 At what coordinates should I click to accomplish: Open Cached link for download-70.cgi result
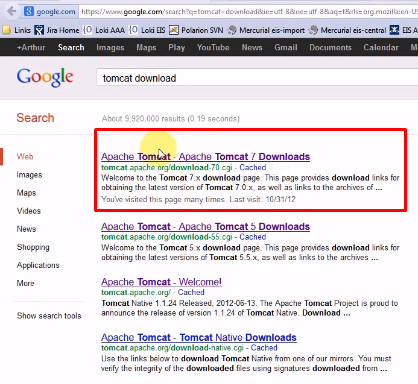[x=253, y=167]
